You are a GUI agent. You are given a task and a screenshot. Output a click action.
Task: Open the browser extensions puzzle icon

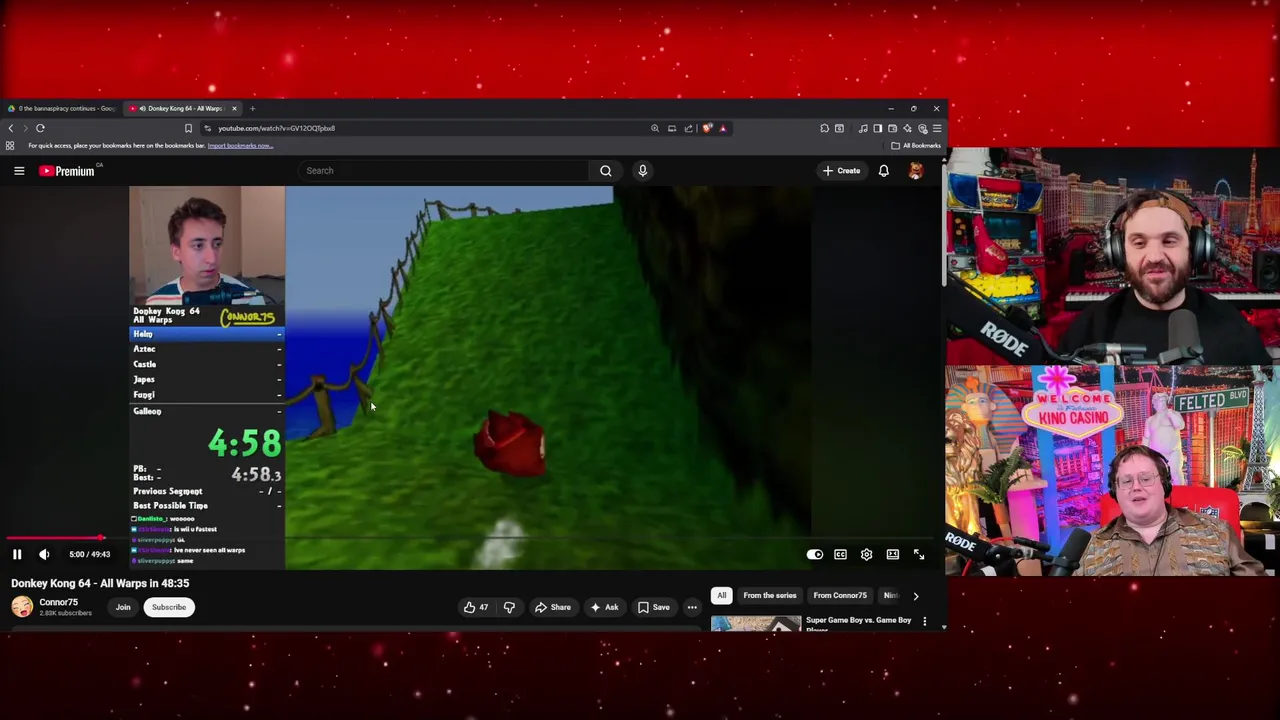coord(824,128)
